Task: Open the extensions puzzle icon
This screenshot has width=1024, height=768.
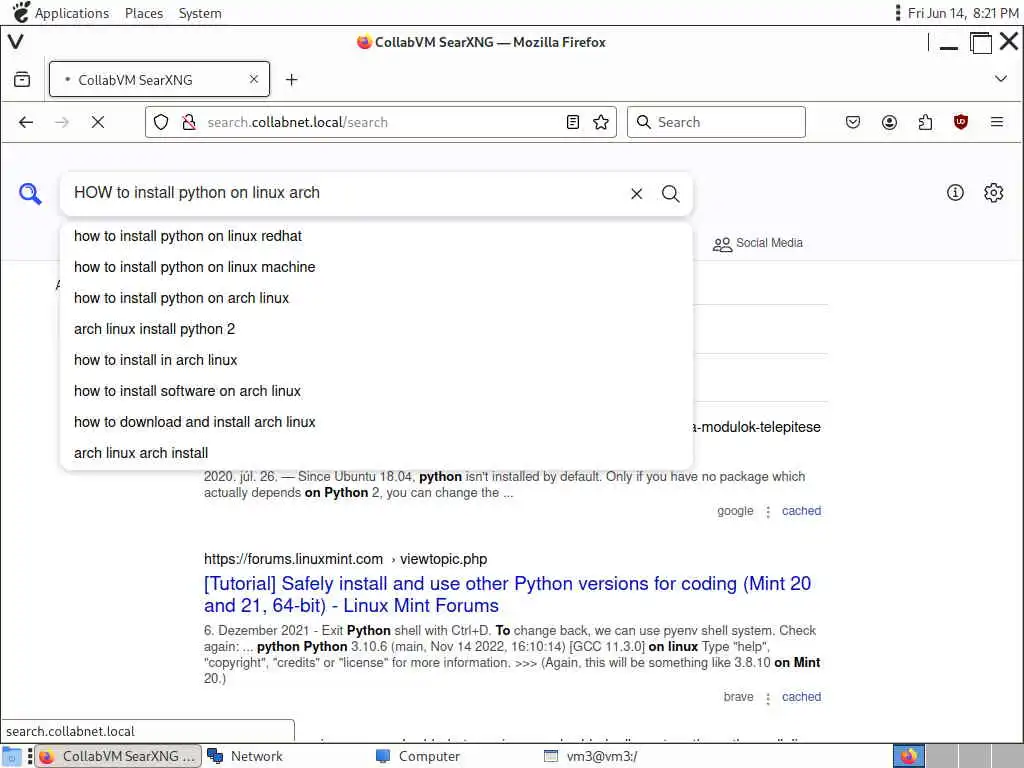Action: click(x=925, y=122)
